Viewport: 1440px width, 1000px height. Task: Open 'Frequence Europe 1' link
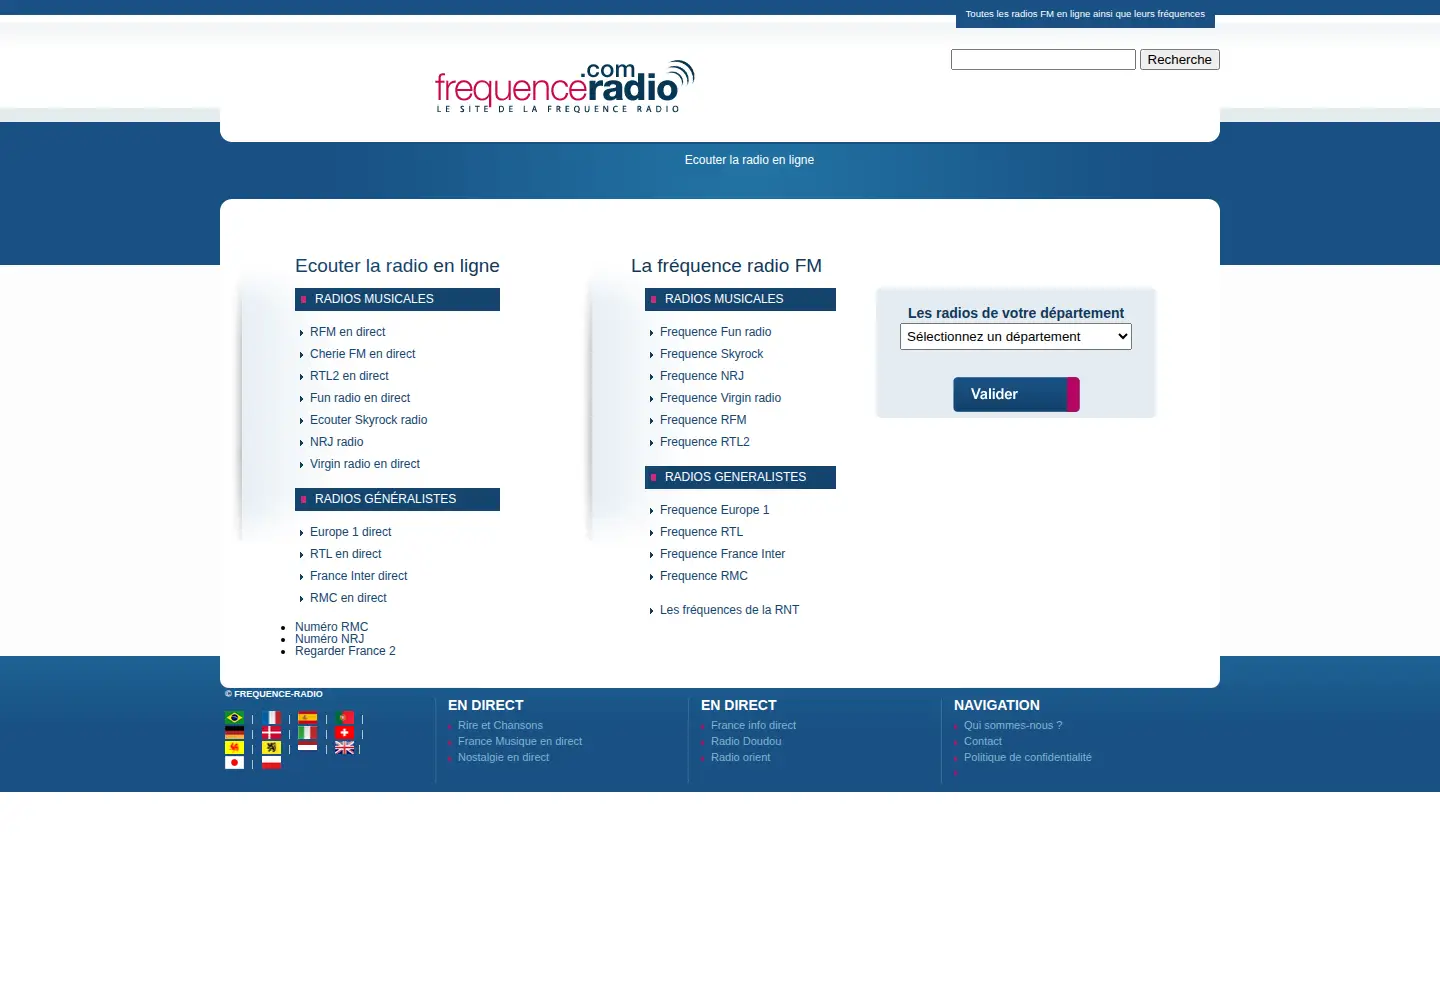click(x=714, y=510)
